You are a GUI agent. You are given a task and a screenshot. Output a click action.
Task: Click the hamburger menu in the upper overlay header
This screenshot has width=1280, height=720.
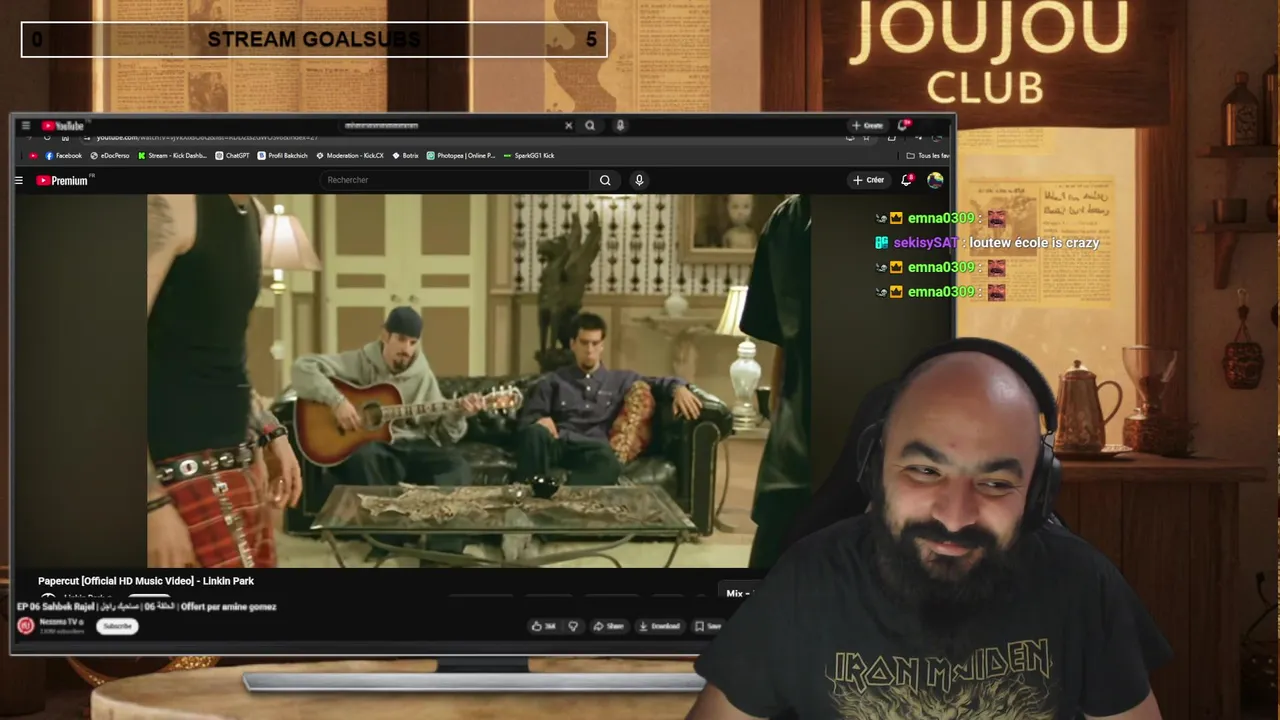tap(25, 126)
